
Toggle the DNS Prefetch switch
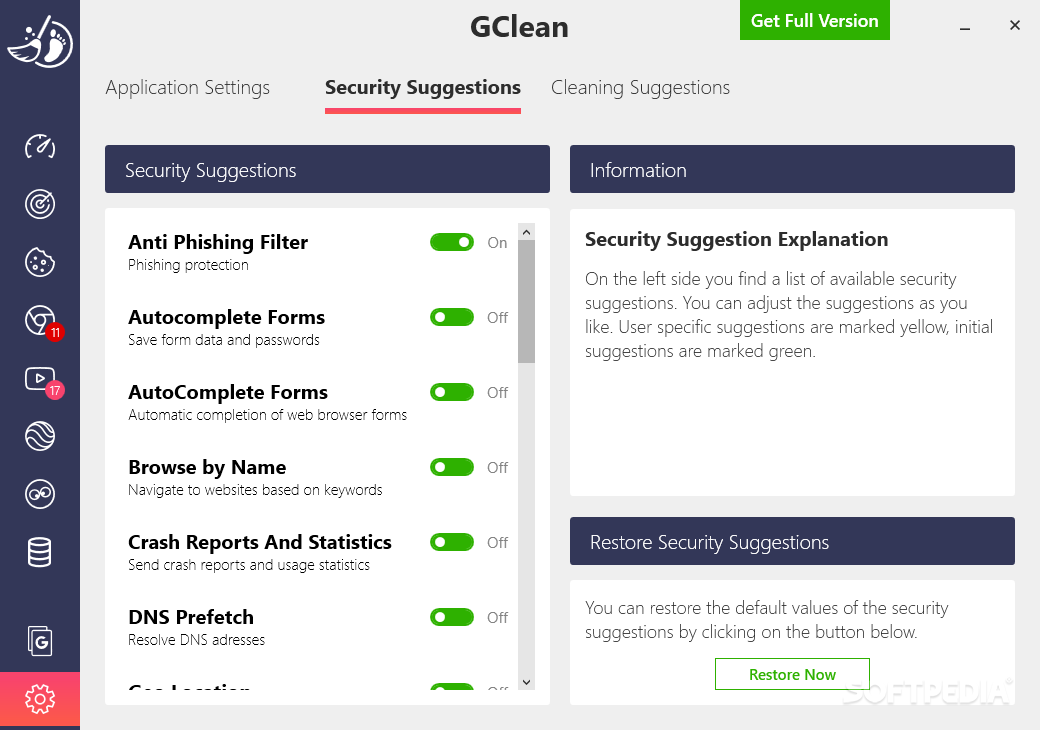[x=452, y=617]
